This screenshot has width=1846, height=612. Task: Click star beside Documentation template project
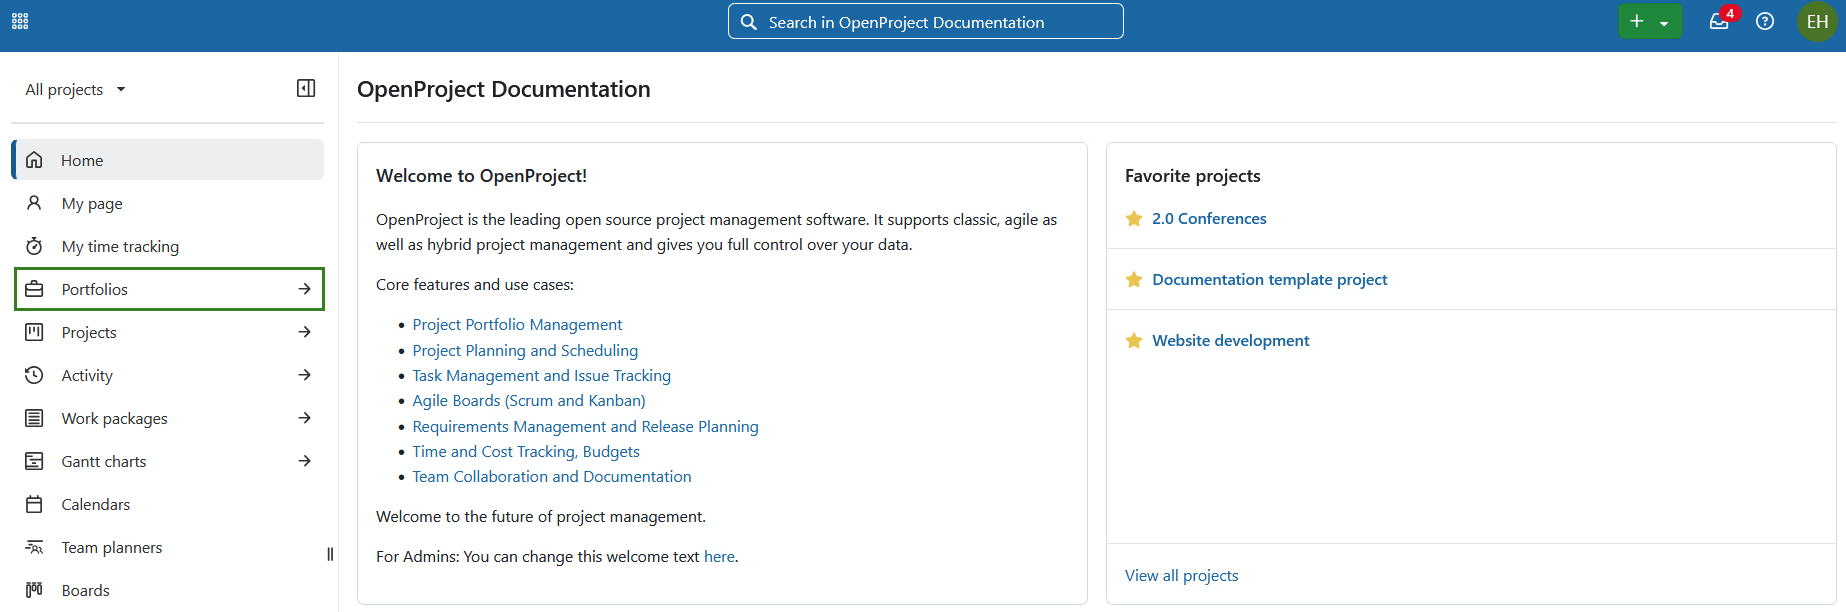1134,279
